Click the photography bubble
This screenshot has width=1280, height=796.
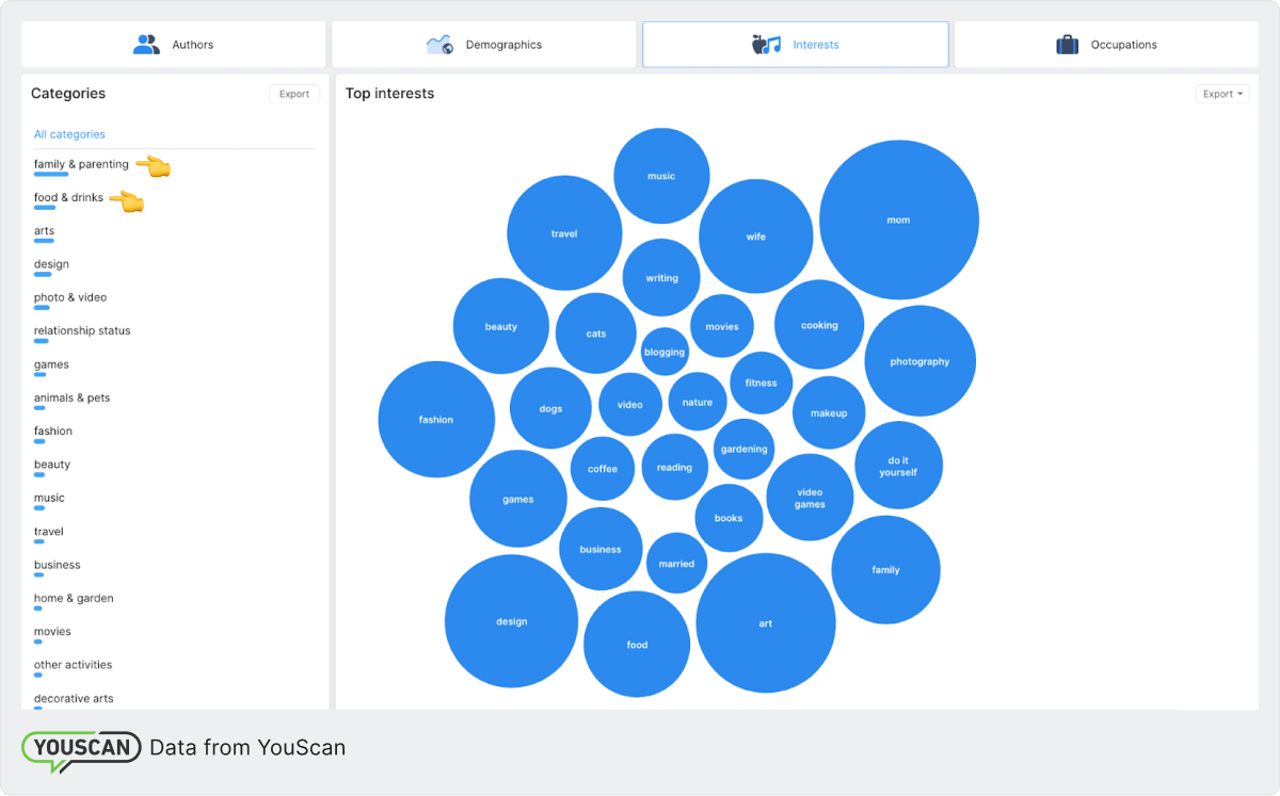920,361
